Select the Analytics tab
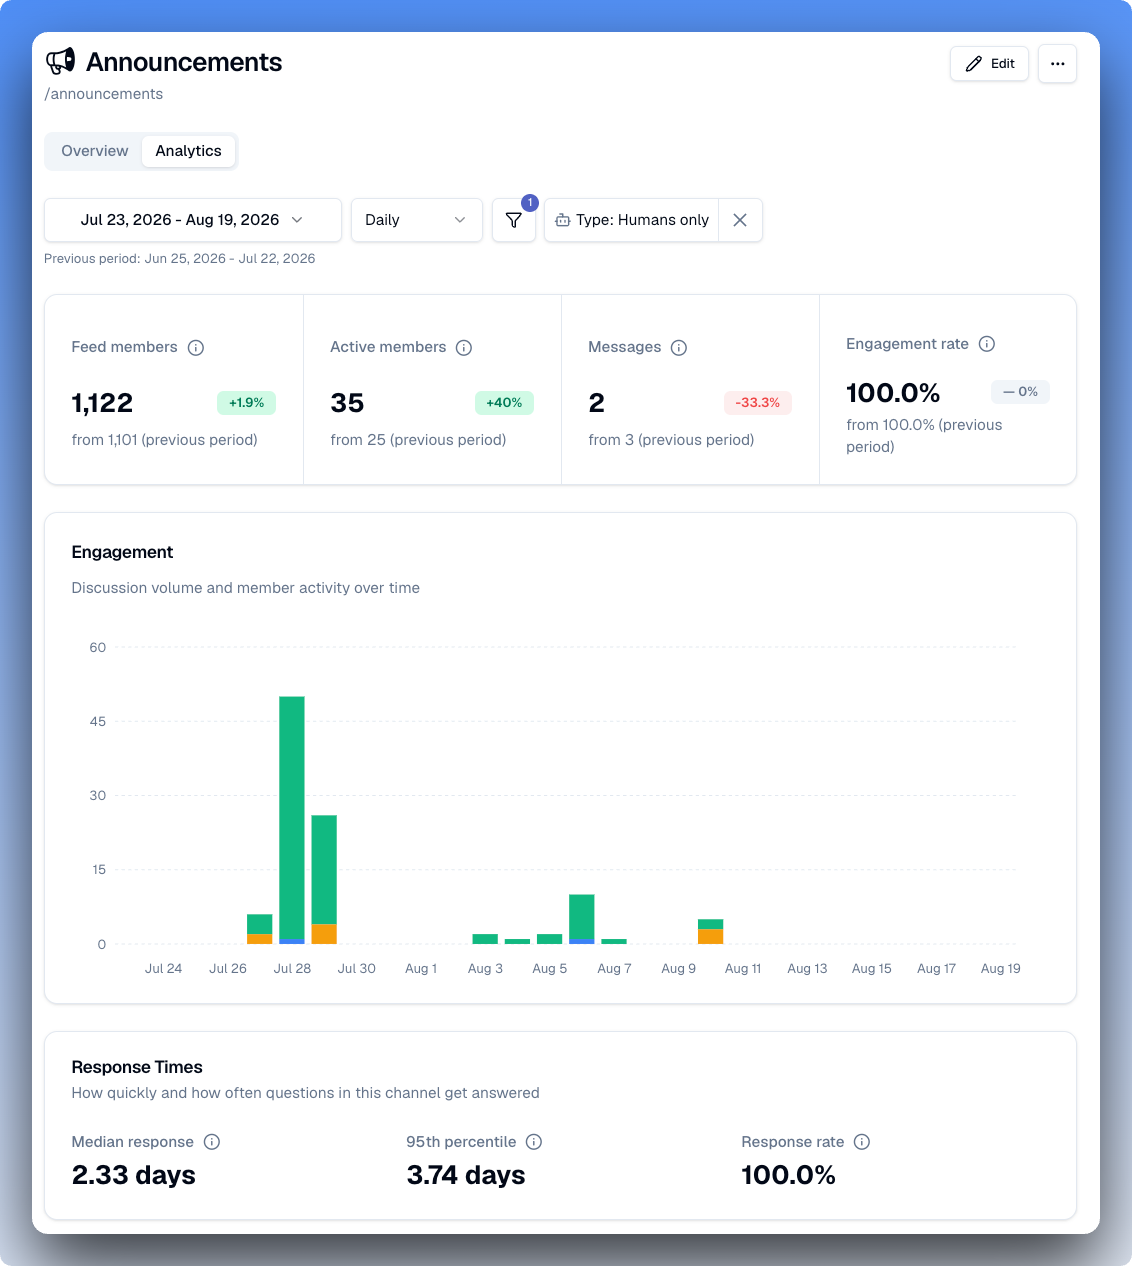The image size is (1132, 1266). pyautogui.click(x=188, y=151)
